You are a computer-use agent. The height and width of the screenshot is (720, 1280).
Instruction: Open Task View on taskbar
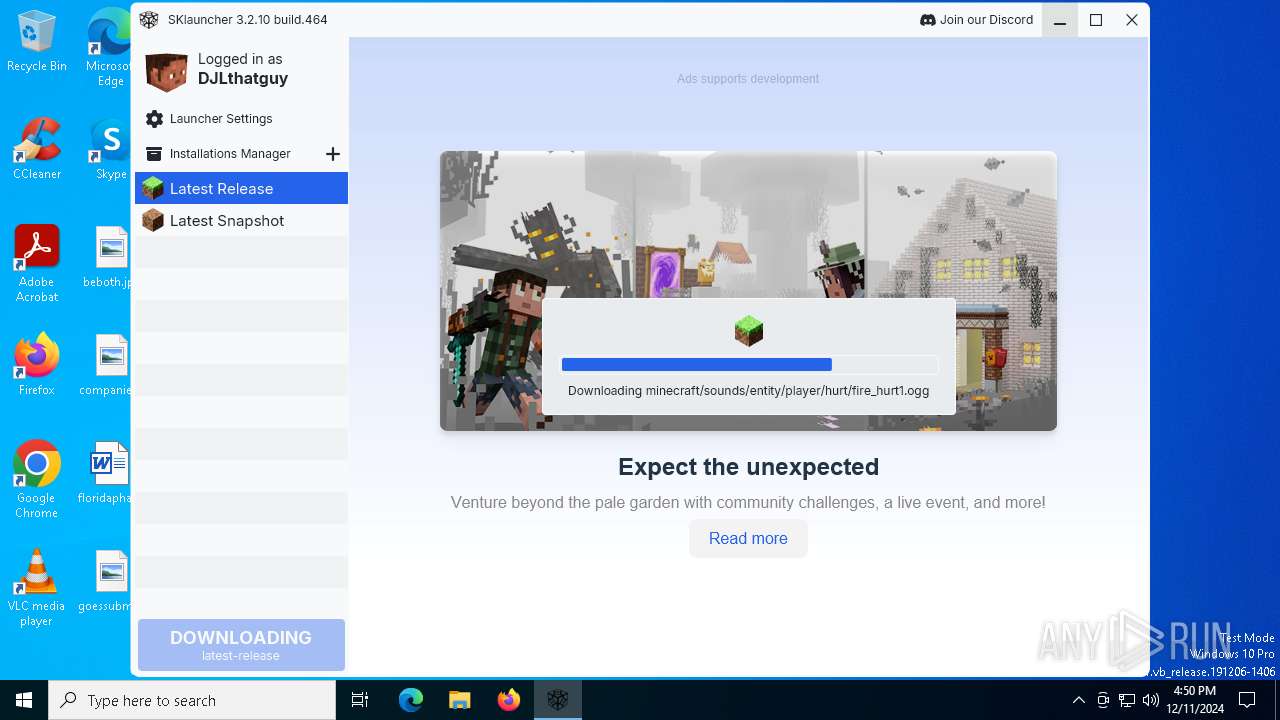tap(360, 700)
